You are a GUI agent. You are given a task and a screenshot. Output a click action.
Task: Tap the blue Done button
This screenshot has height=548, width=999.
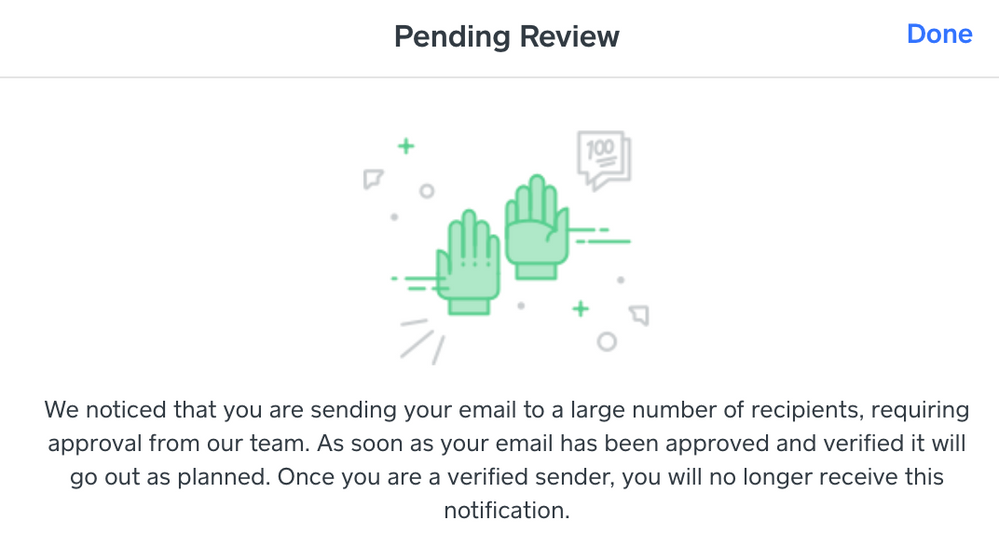tap(939, 34)
